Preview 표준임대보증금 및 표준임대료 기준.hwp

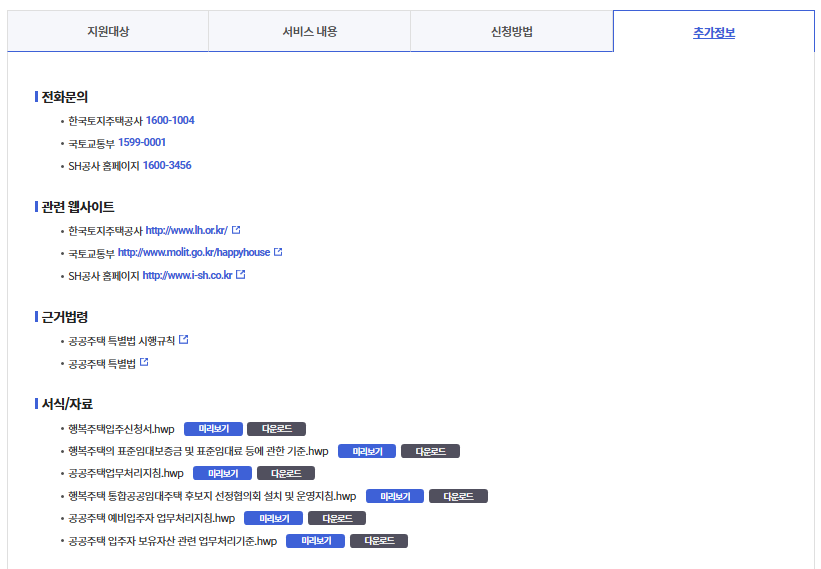pyautogui.click(x=367, y=451)
